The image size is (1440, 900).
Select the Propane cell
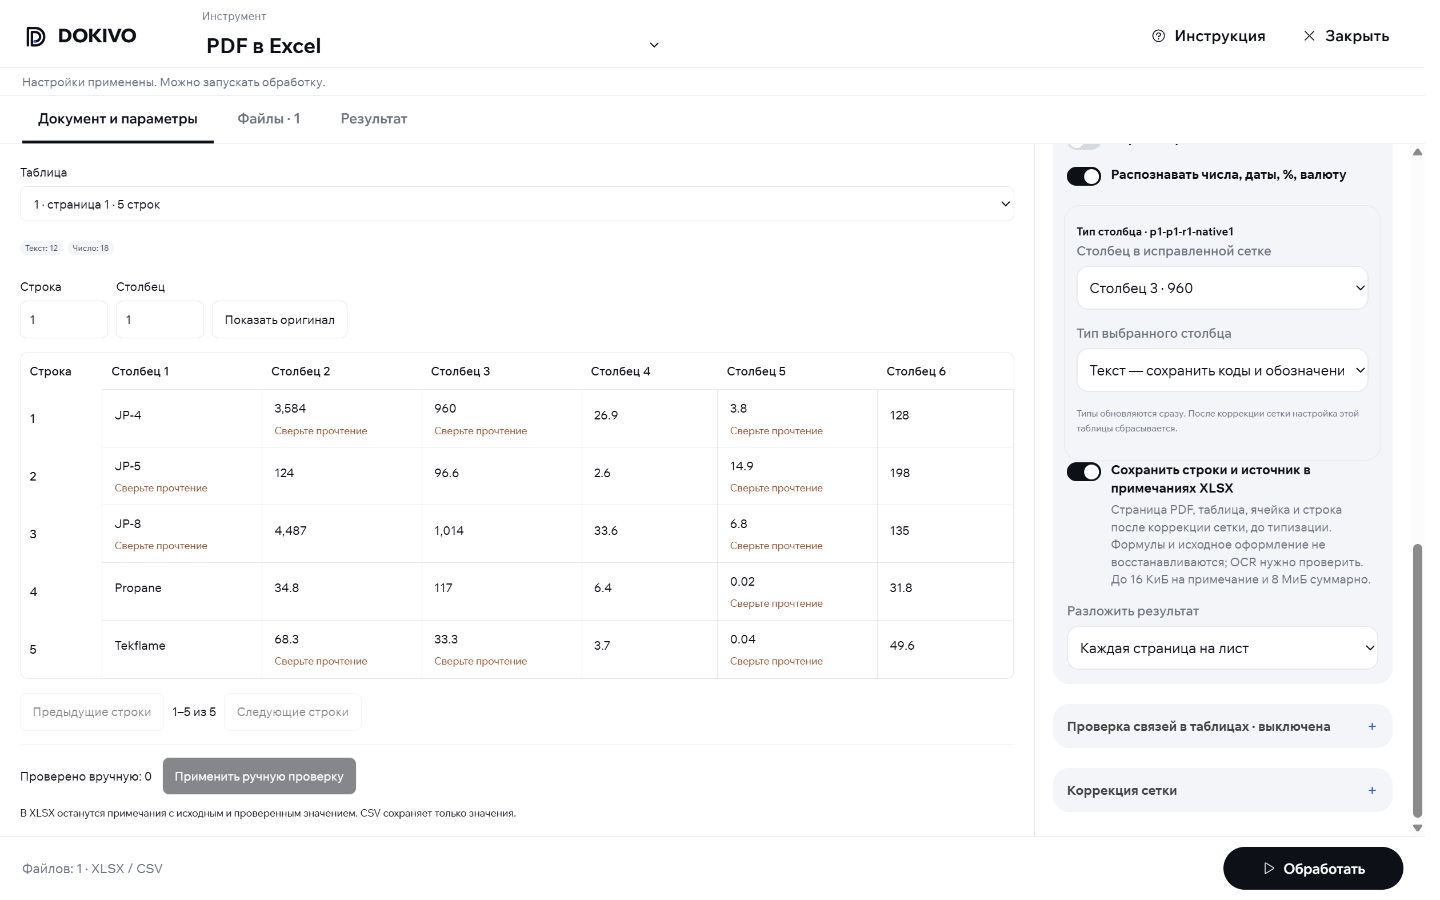click(x=182, y=591)
